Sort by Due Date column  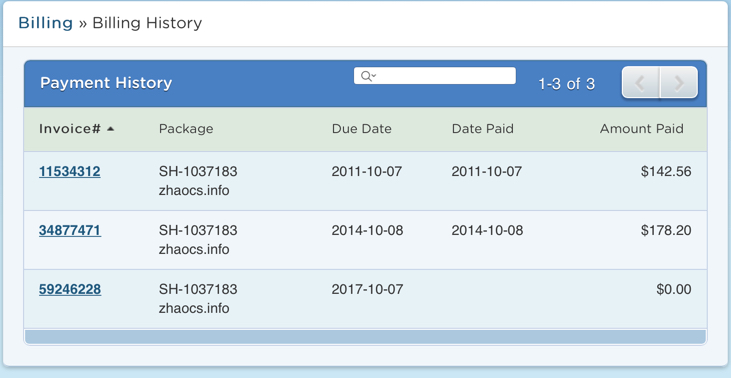[362, 129]
